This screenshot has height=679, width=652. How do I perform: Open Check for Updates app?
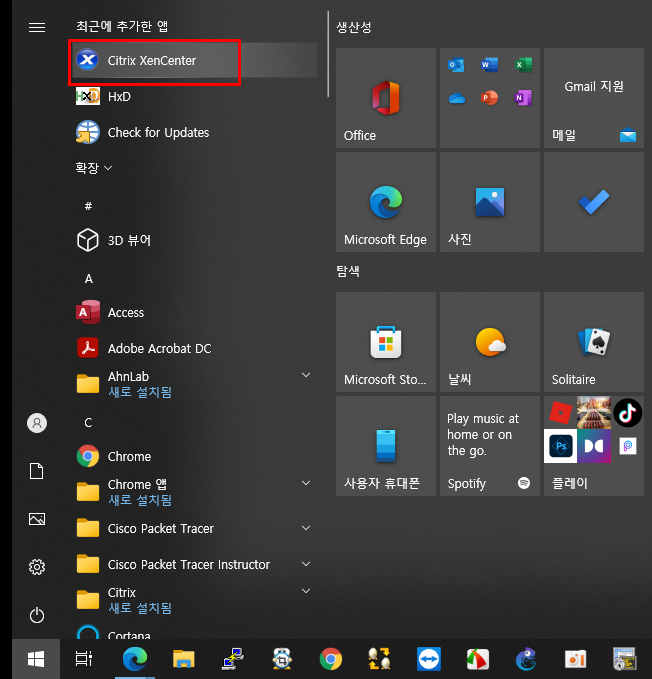pyautogui.click(x=195, y=132)
